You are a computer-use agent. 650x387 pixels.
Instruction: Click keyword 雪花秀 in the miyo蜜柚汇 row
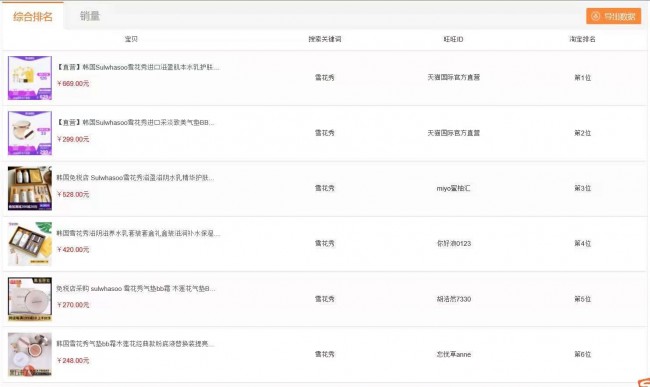click(325, 188)
